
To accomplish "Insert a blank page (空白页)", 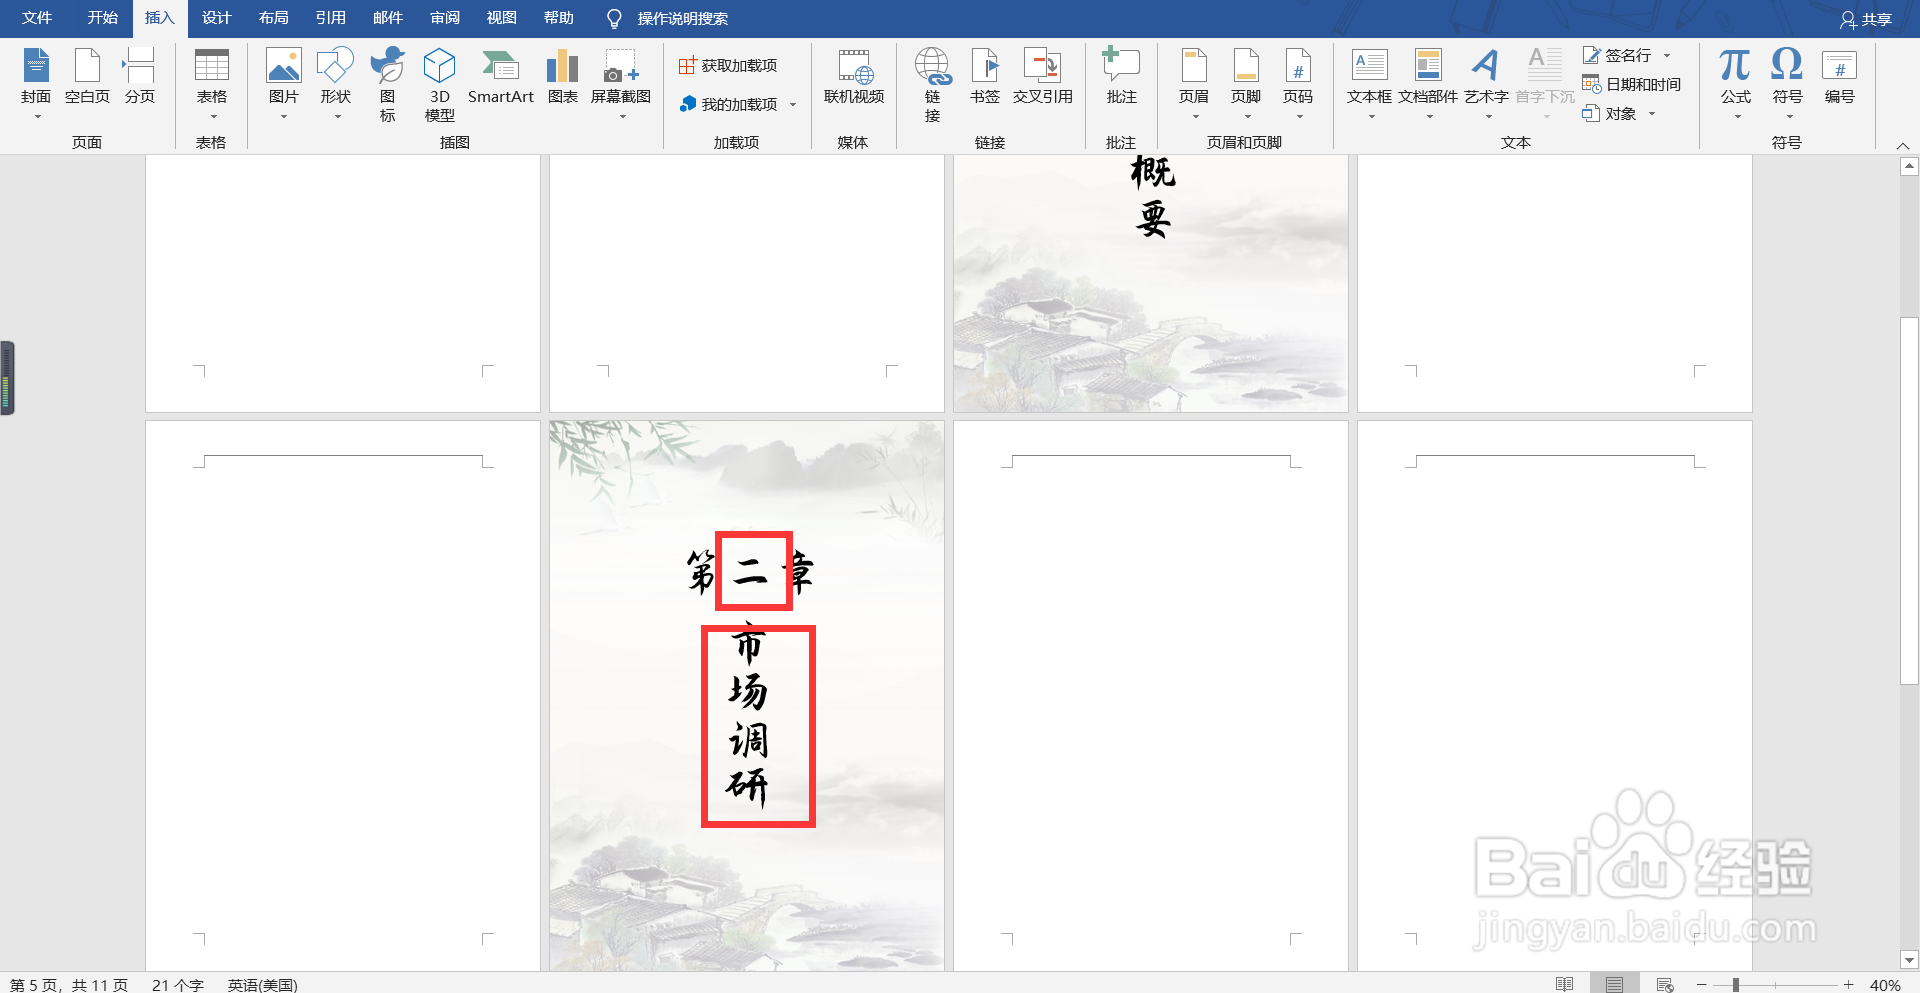I will (x=87, y=76).
